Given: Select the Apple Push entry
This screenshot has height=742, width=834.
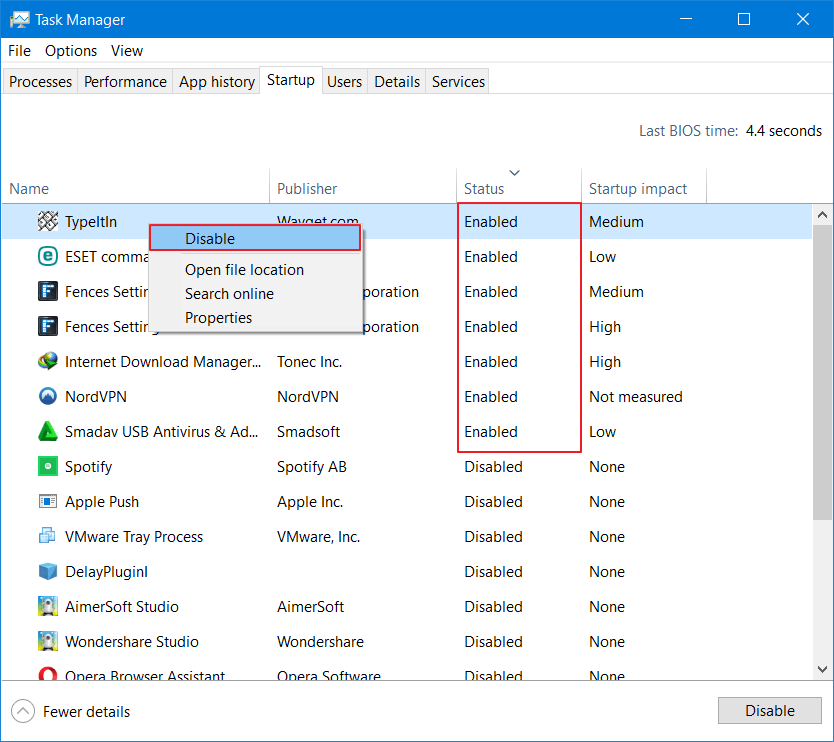Looking at the screenshot, I should (407, 502).
